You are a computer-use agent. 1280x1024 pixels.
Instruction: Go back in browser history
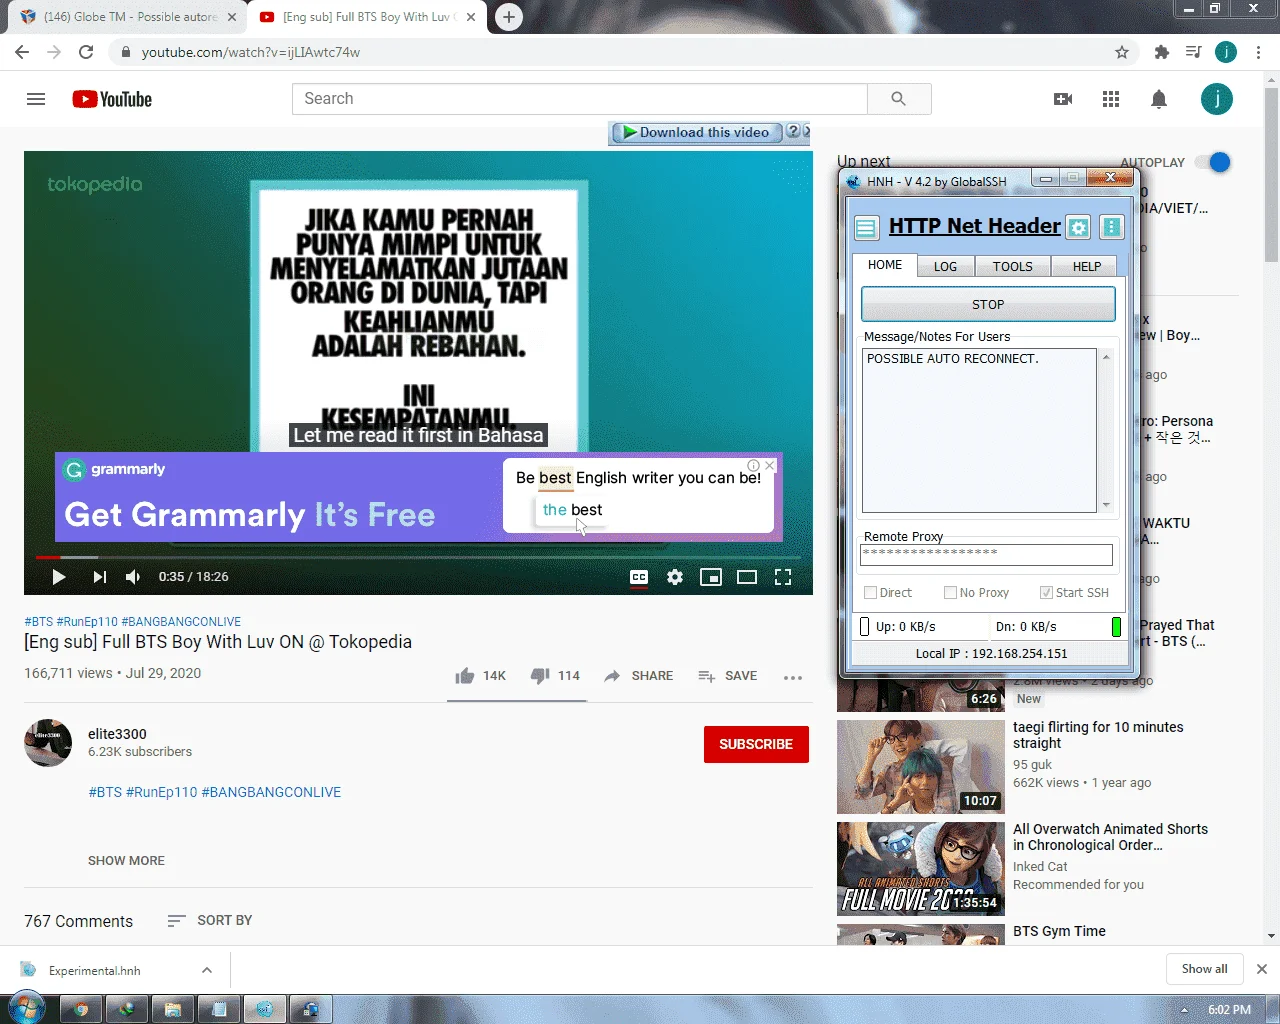(x=22, y=52)
